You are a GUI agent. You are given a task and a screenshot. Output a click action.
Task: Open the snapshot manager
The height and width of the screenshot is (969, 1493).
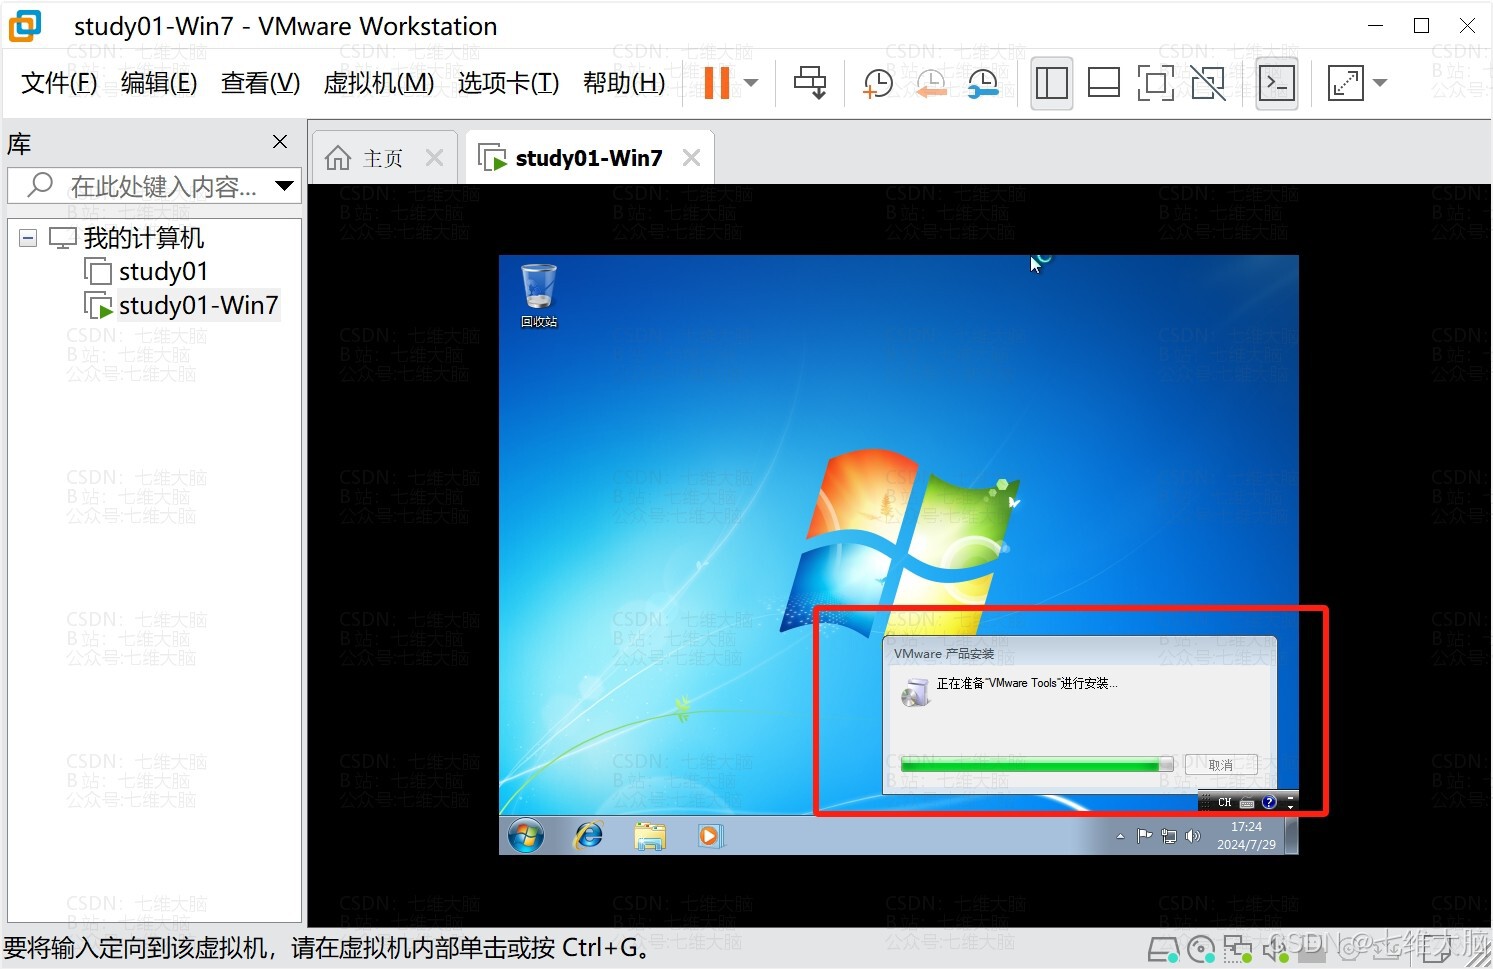click(x=983, y=83)
